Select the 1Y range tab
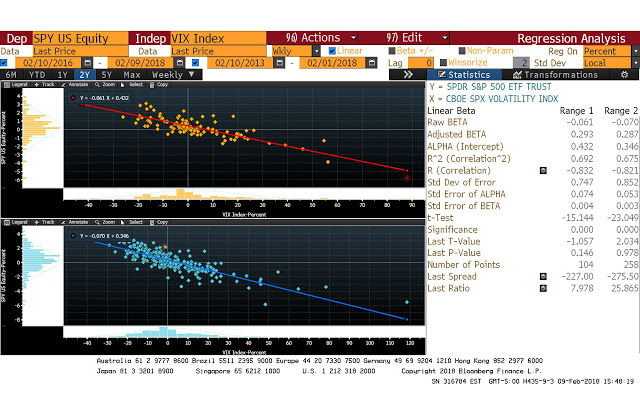The height and width of the screenshot is (394, 640). point(62,75)
